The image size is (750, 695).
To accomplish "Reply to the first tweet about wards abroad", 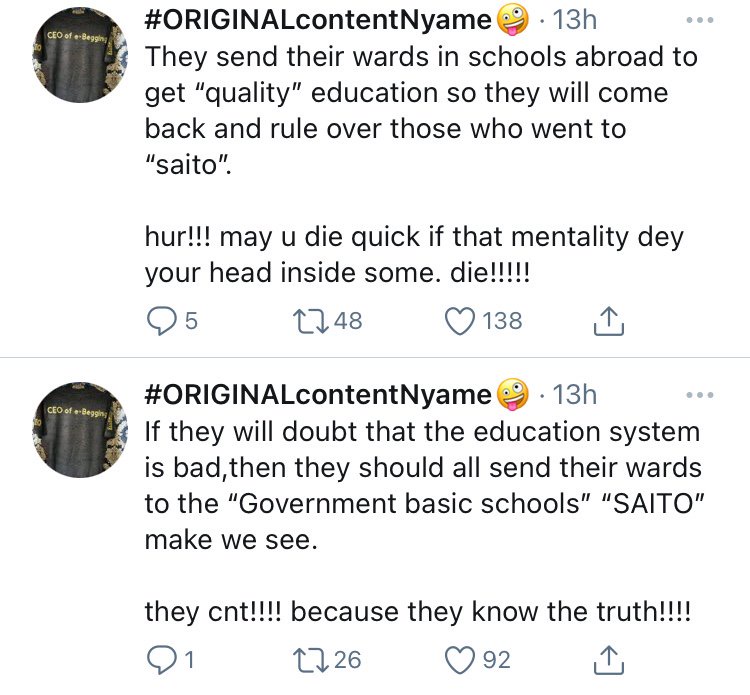I will point(159,321).
